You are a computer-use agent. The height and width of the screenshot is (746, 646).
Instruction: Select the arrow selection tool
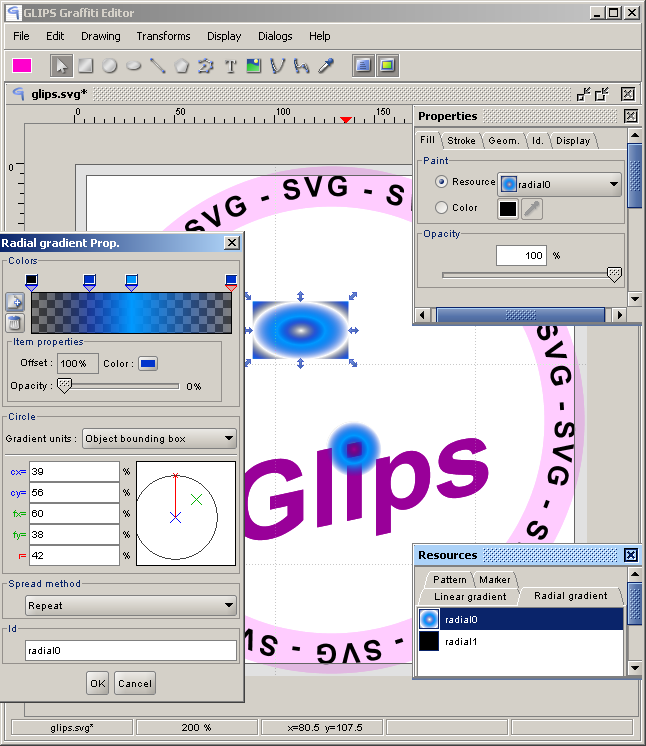[61, 66]
